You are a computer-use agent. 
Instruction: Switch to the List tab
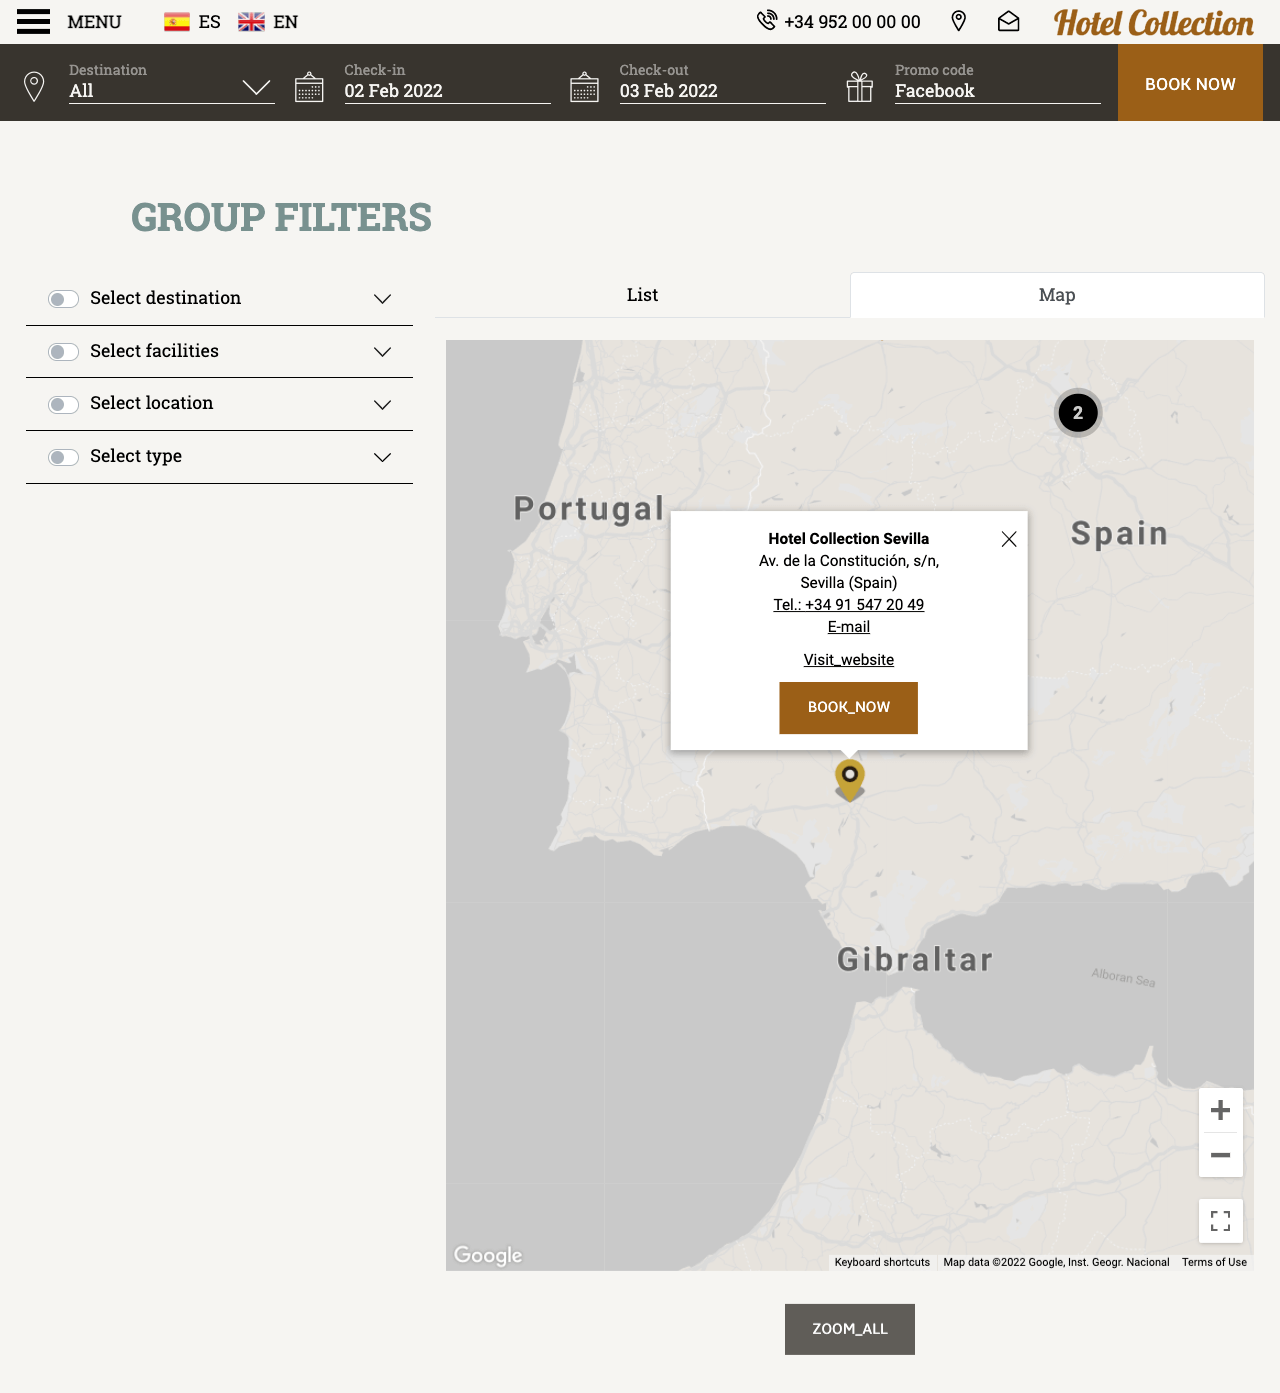tap(642, 295)
